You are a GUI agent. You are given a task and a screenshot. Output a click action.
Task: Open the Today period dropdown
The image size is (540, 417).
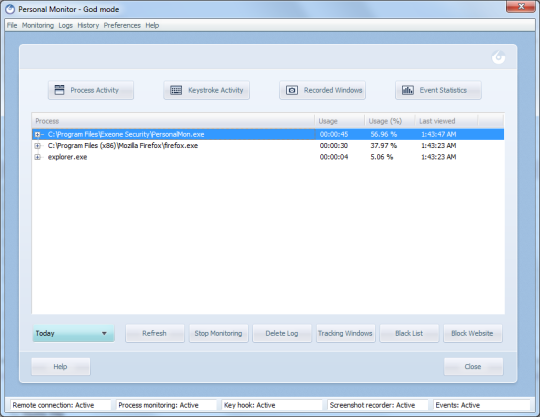(74, 333)
